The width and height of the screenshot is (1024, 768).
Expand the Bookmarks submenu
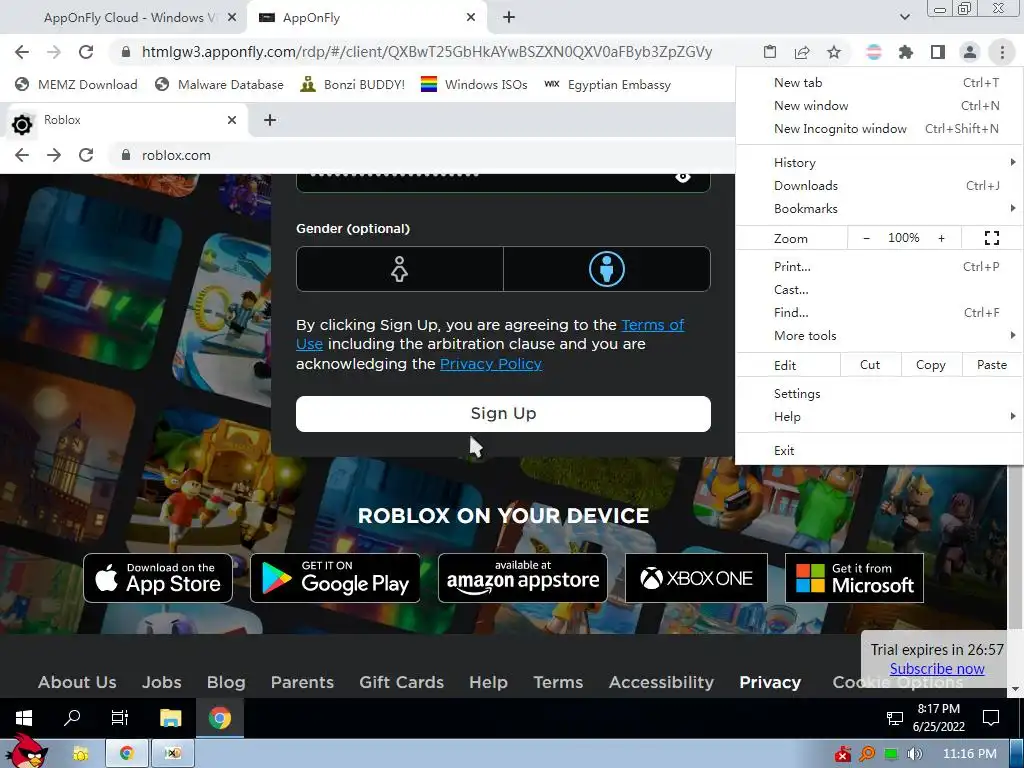point(879,209)
